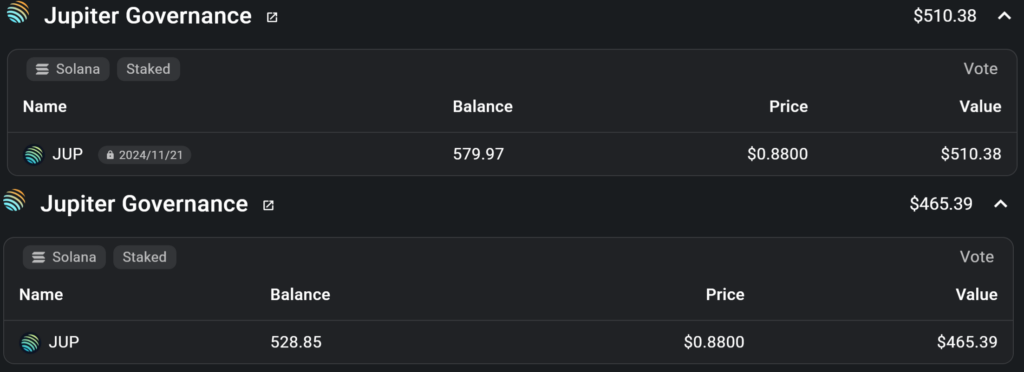Screen dimensions: 1024x372
Task: Open external link icon beside the $465.39 Jupiter Governance title
Action: point(268,206)
